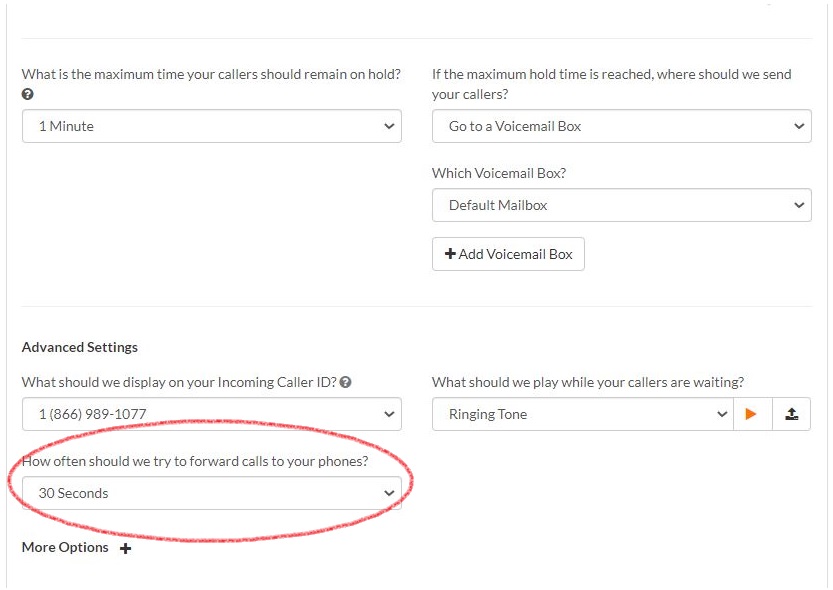
Task: Click the Incoming Caller ID question label
Action: [180, 382]
